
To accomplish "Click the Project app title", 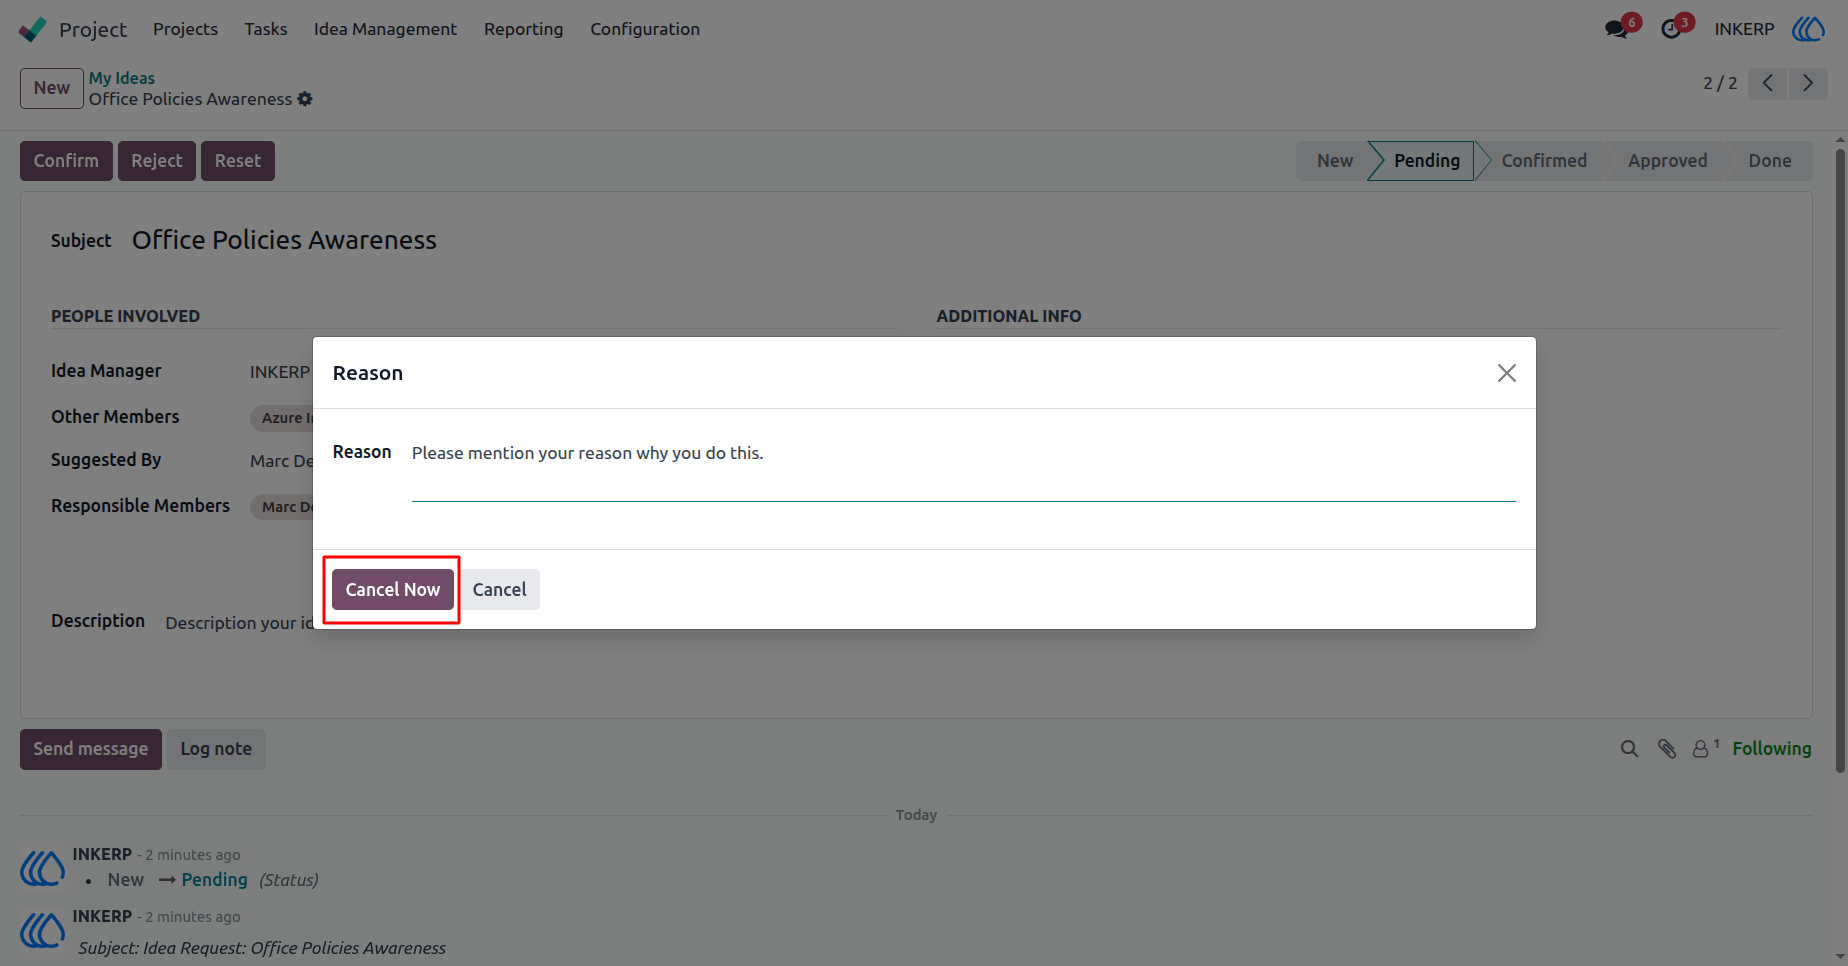I will click(x=93, y=29).
